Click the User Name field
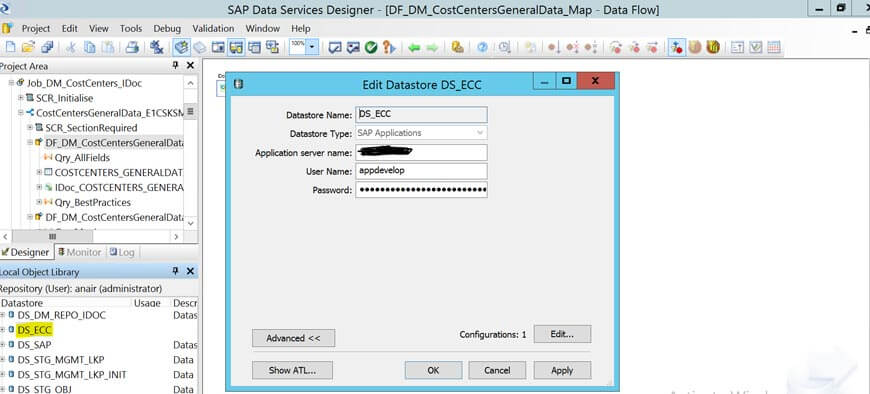Screen dimensions: 870x394 coord(421,171)
